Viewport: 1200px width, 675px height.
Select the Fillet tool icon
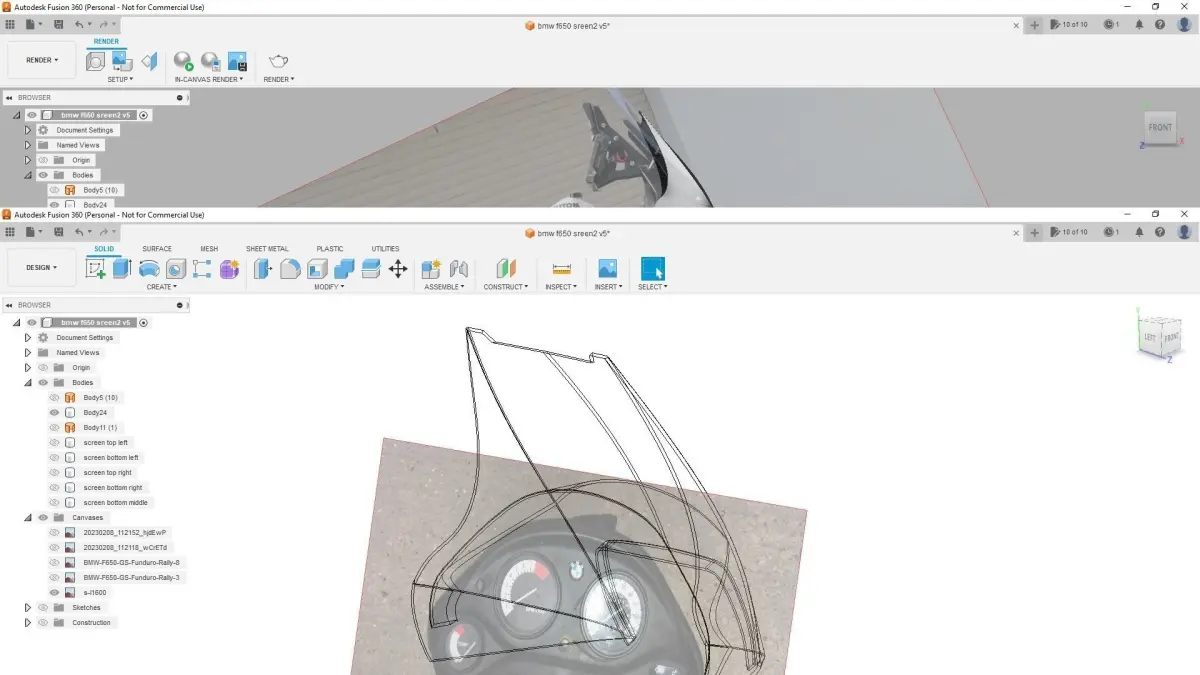click(x=290, y=268)
